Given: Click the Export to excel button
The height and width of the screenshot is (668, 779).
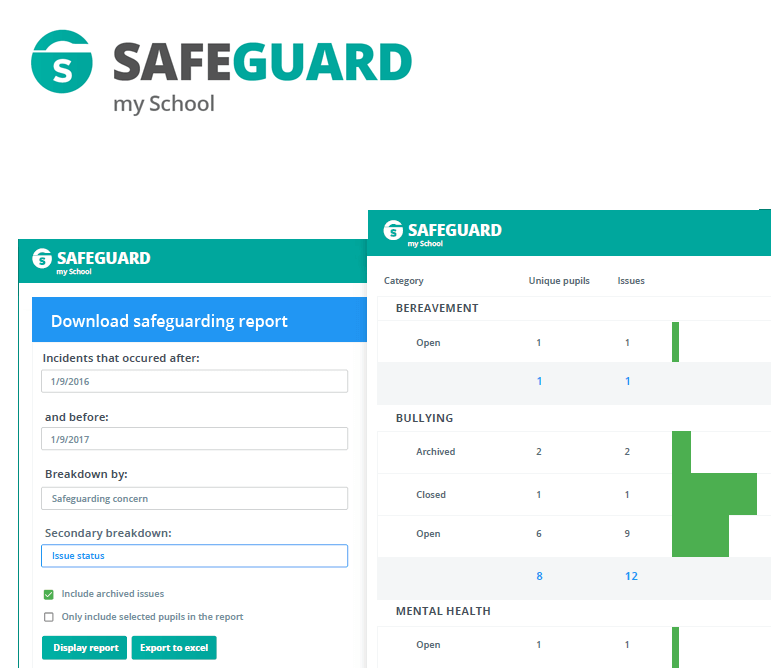Looking at the screenshot, I should [x=174, y=648].
